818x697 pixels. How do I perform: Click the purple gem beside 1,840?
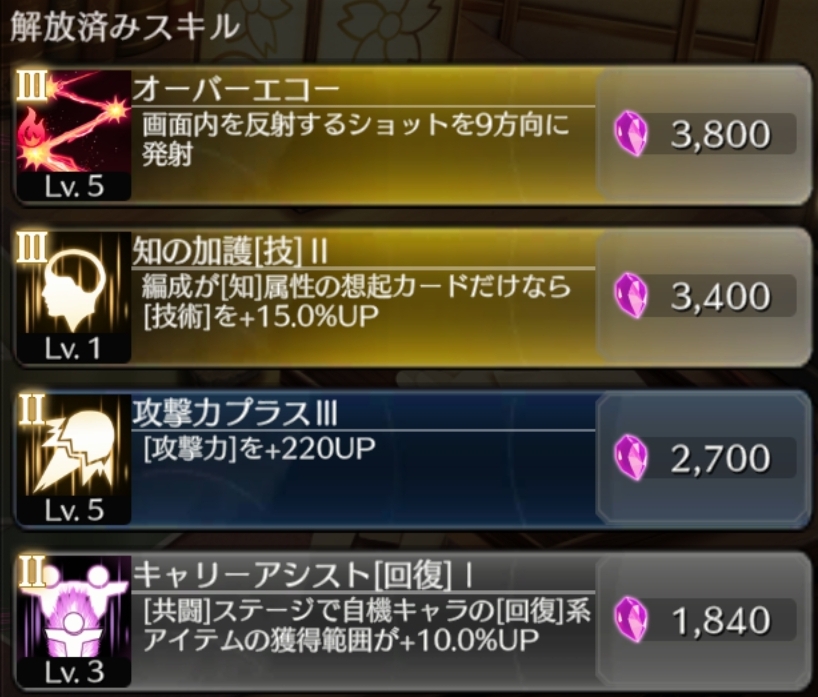tap(631, 620)
